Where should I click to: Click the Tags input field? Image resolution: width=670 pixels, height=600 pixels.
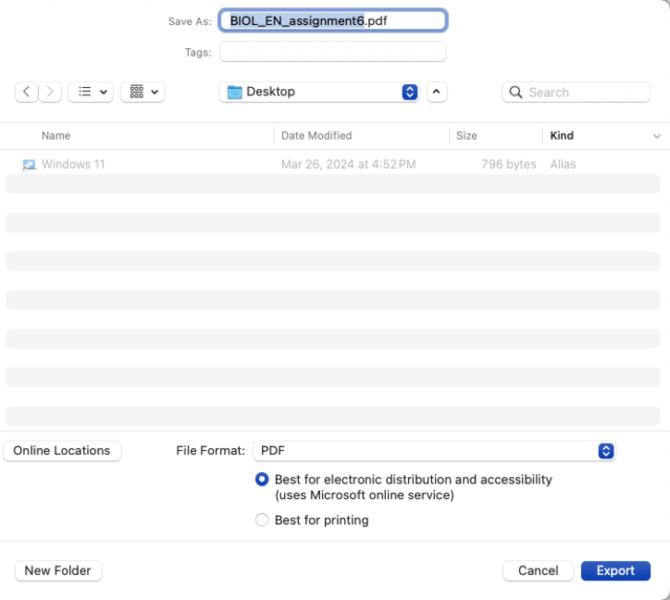point(333,52)
